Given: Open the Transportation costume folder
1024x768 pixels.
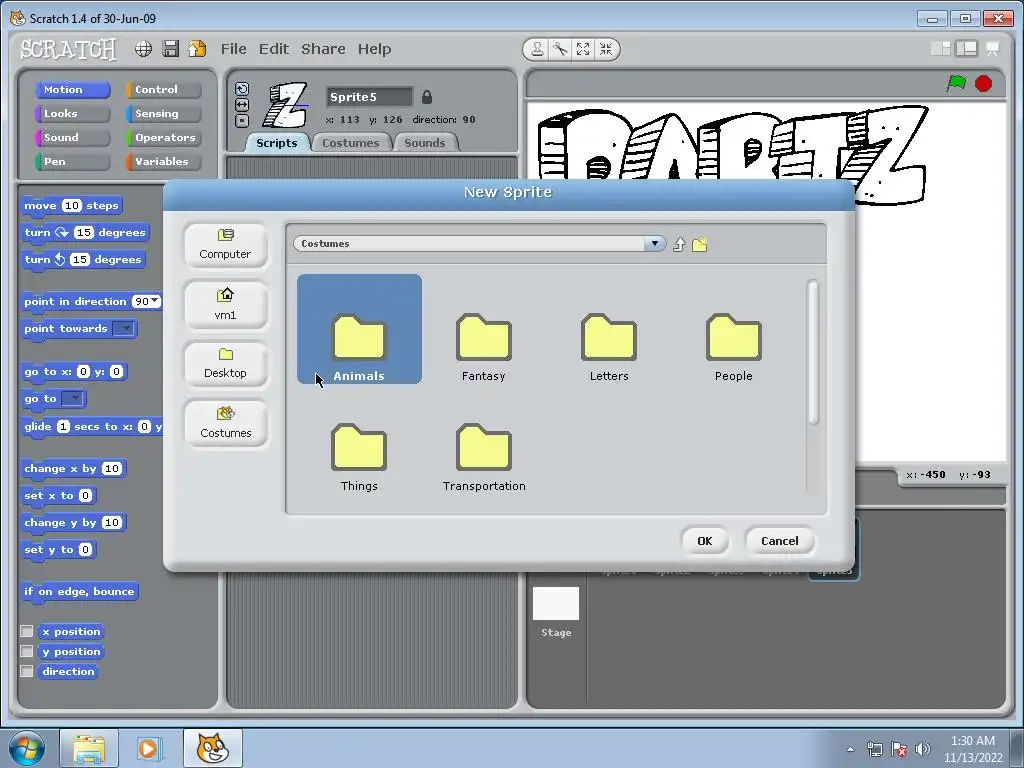Looking at the screenshot, I should point(484,457).
